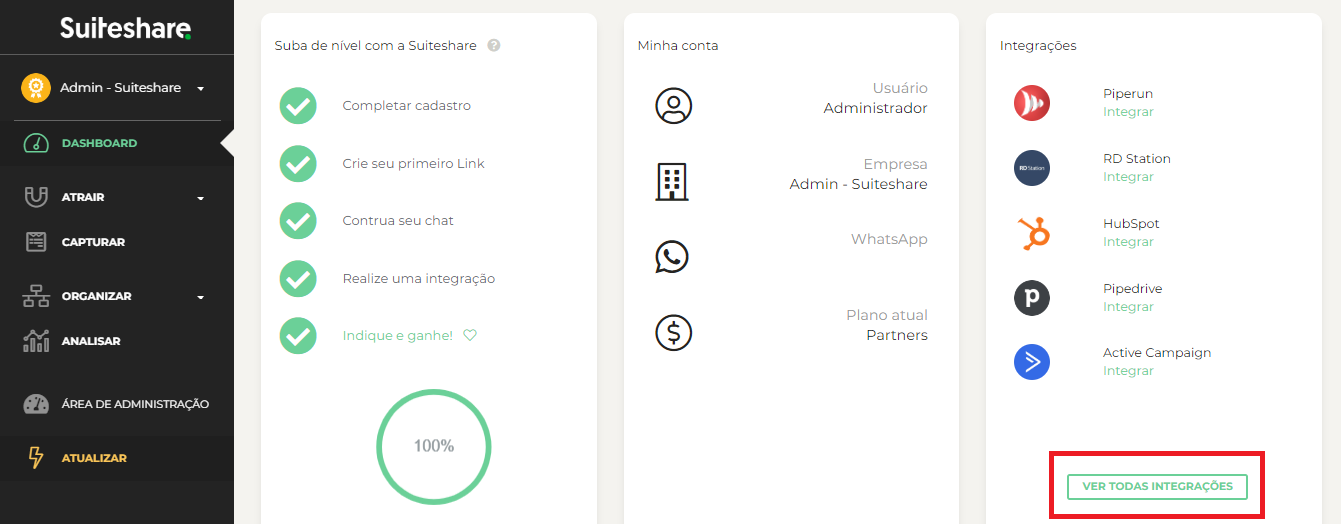1342x524 pixels.
Task: Click the Pipedrive logo icon
Action: (1032, 298)
